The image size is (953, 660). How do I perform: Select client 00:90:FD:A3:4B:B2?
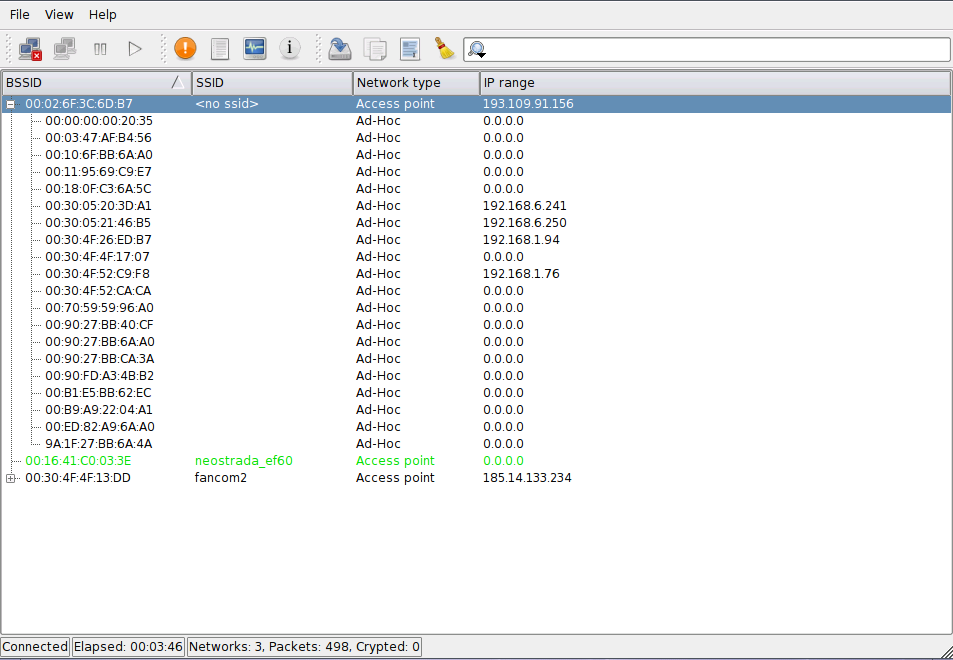click(x=100, y=376)
